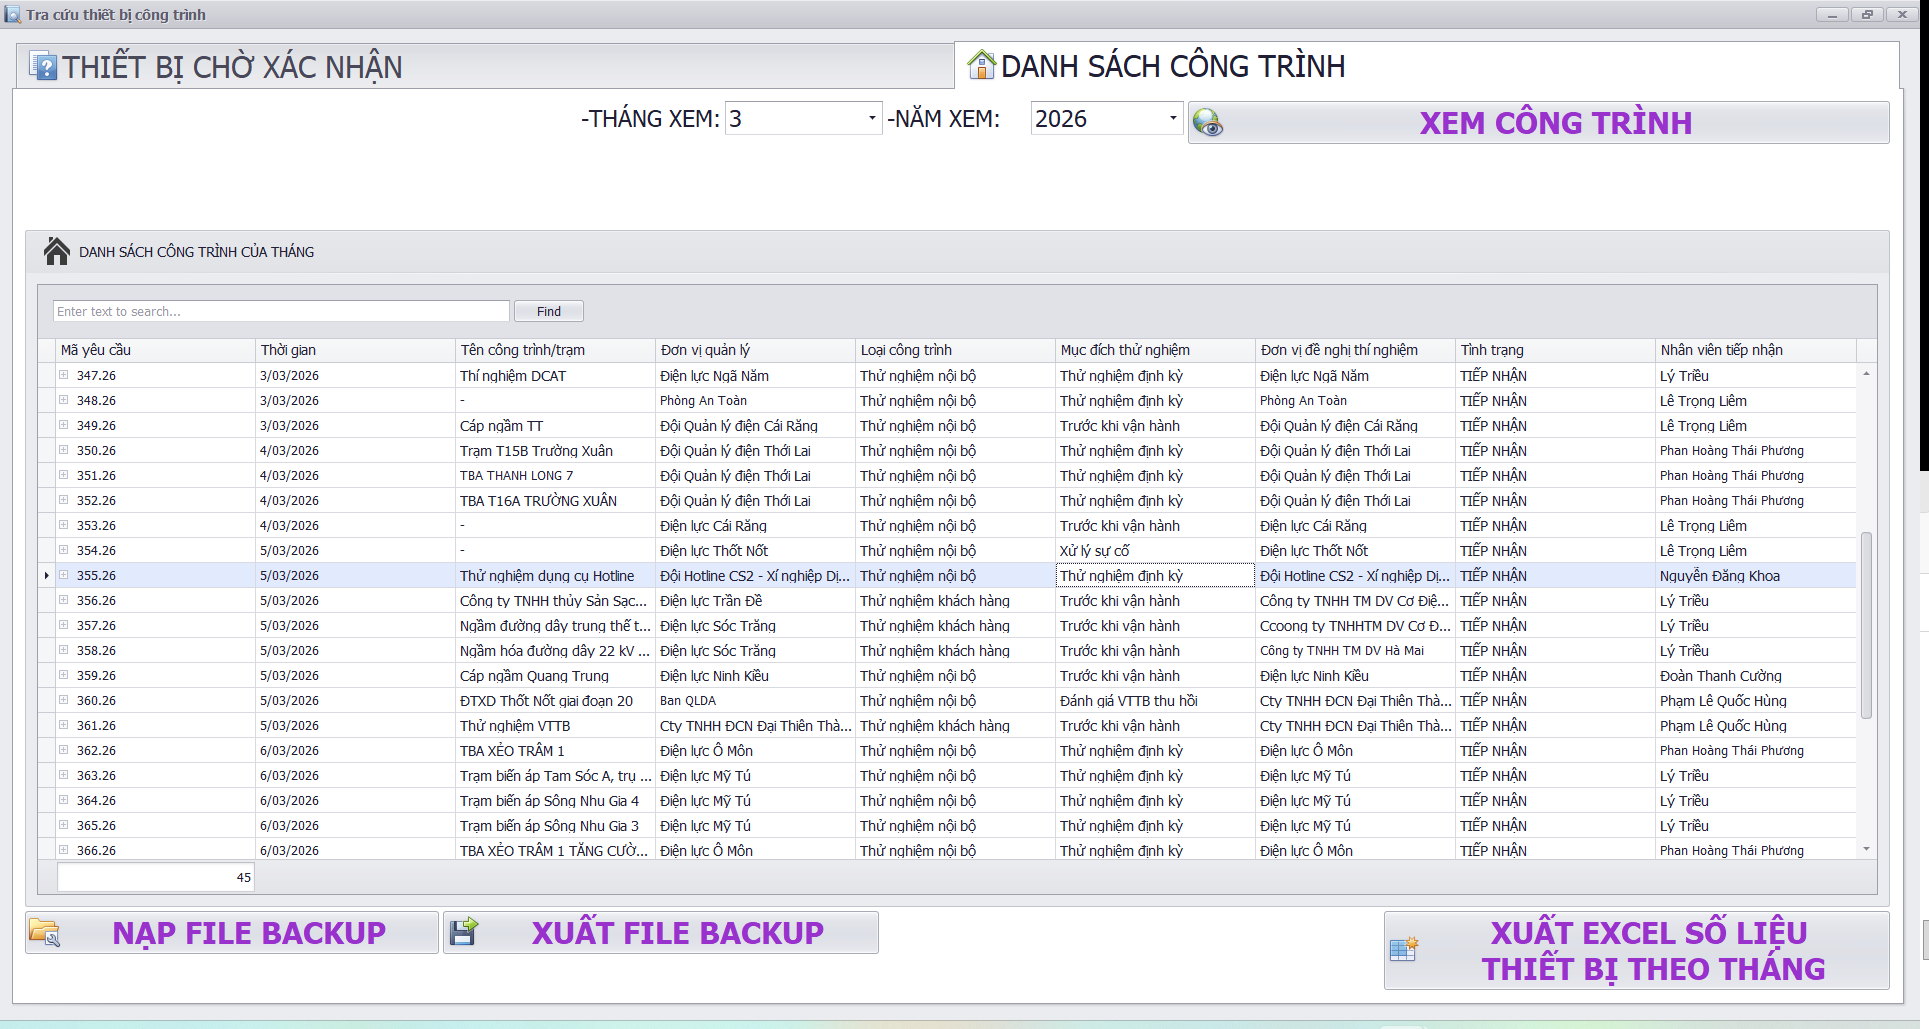1929x1029 pixels.
Task: Click the floppy disk icon on XUẤT FILE BACKUP
Action: point(463,932)
